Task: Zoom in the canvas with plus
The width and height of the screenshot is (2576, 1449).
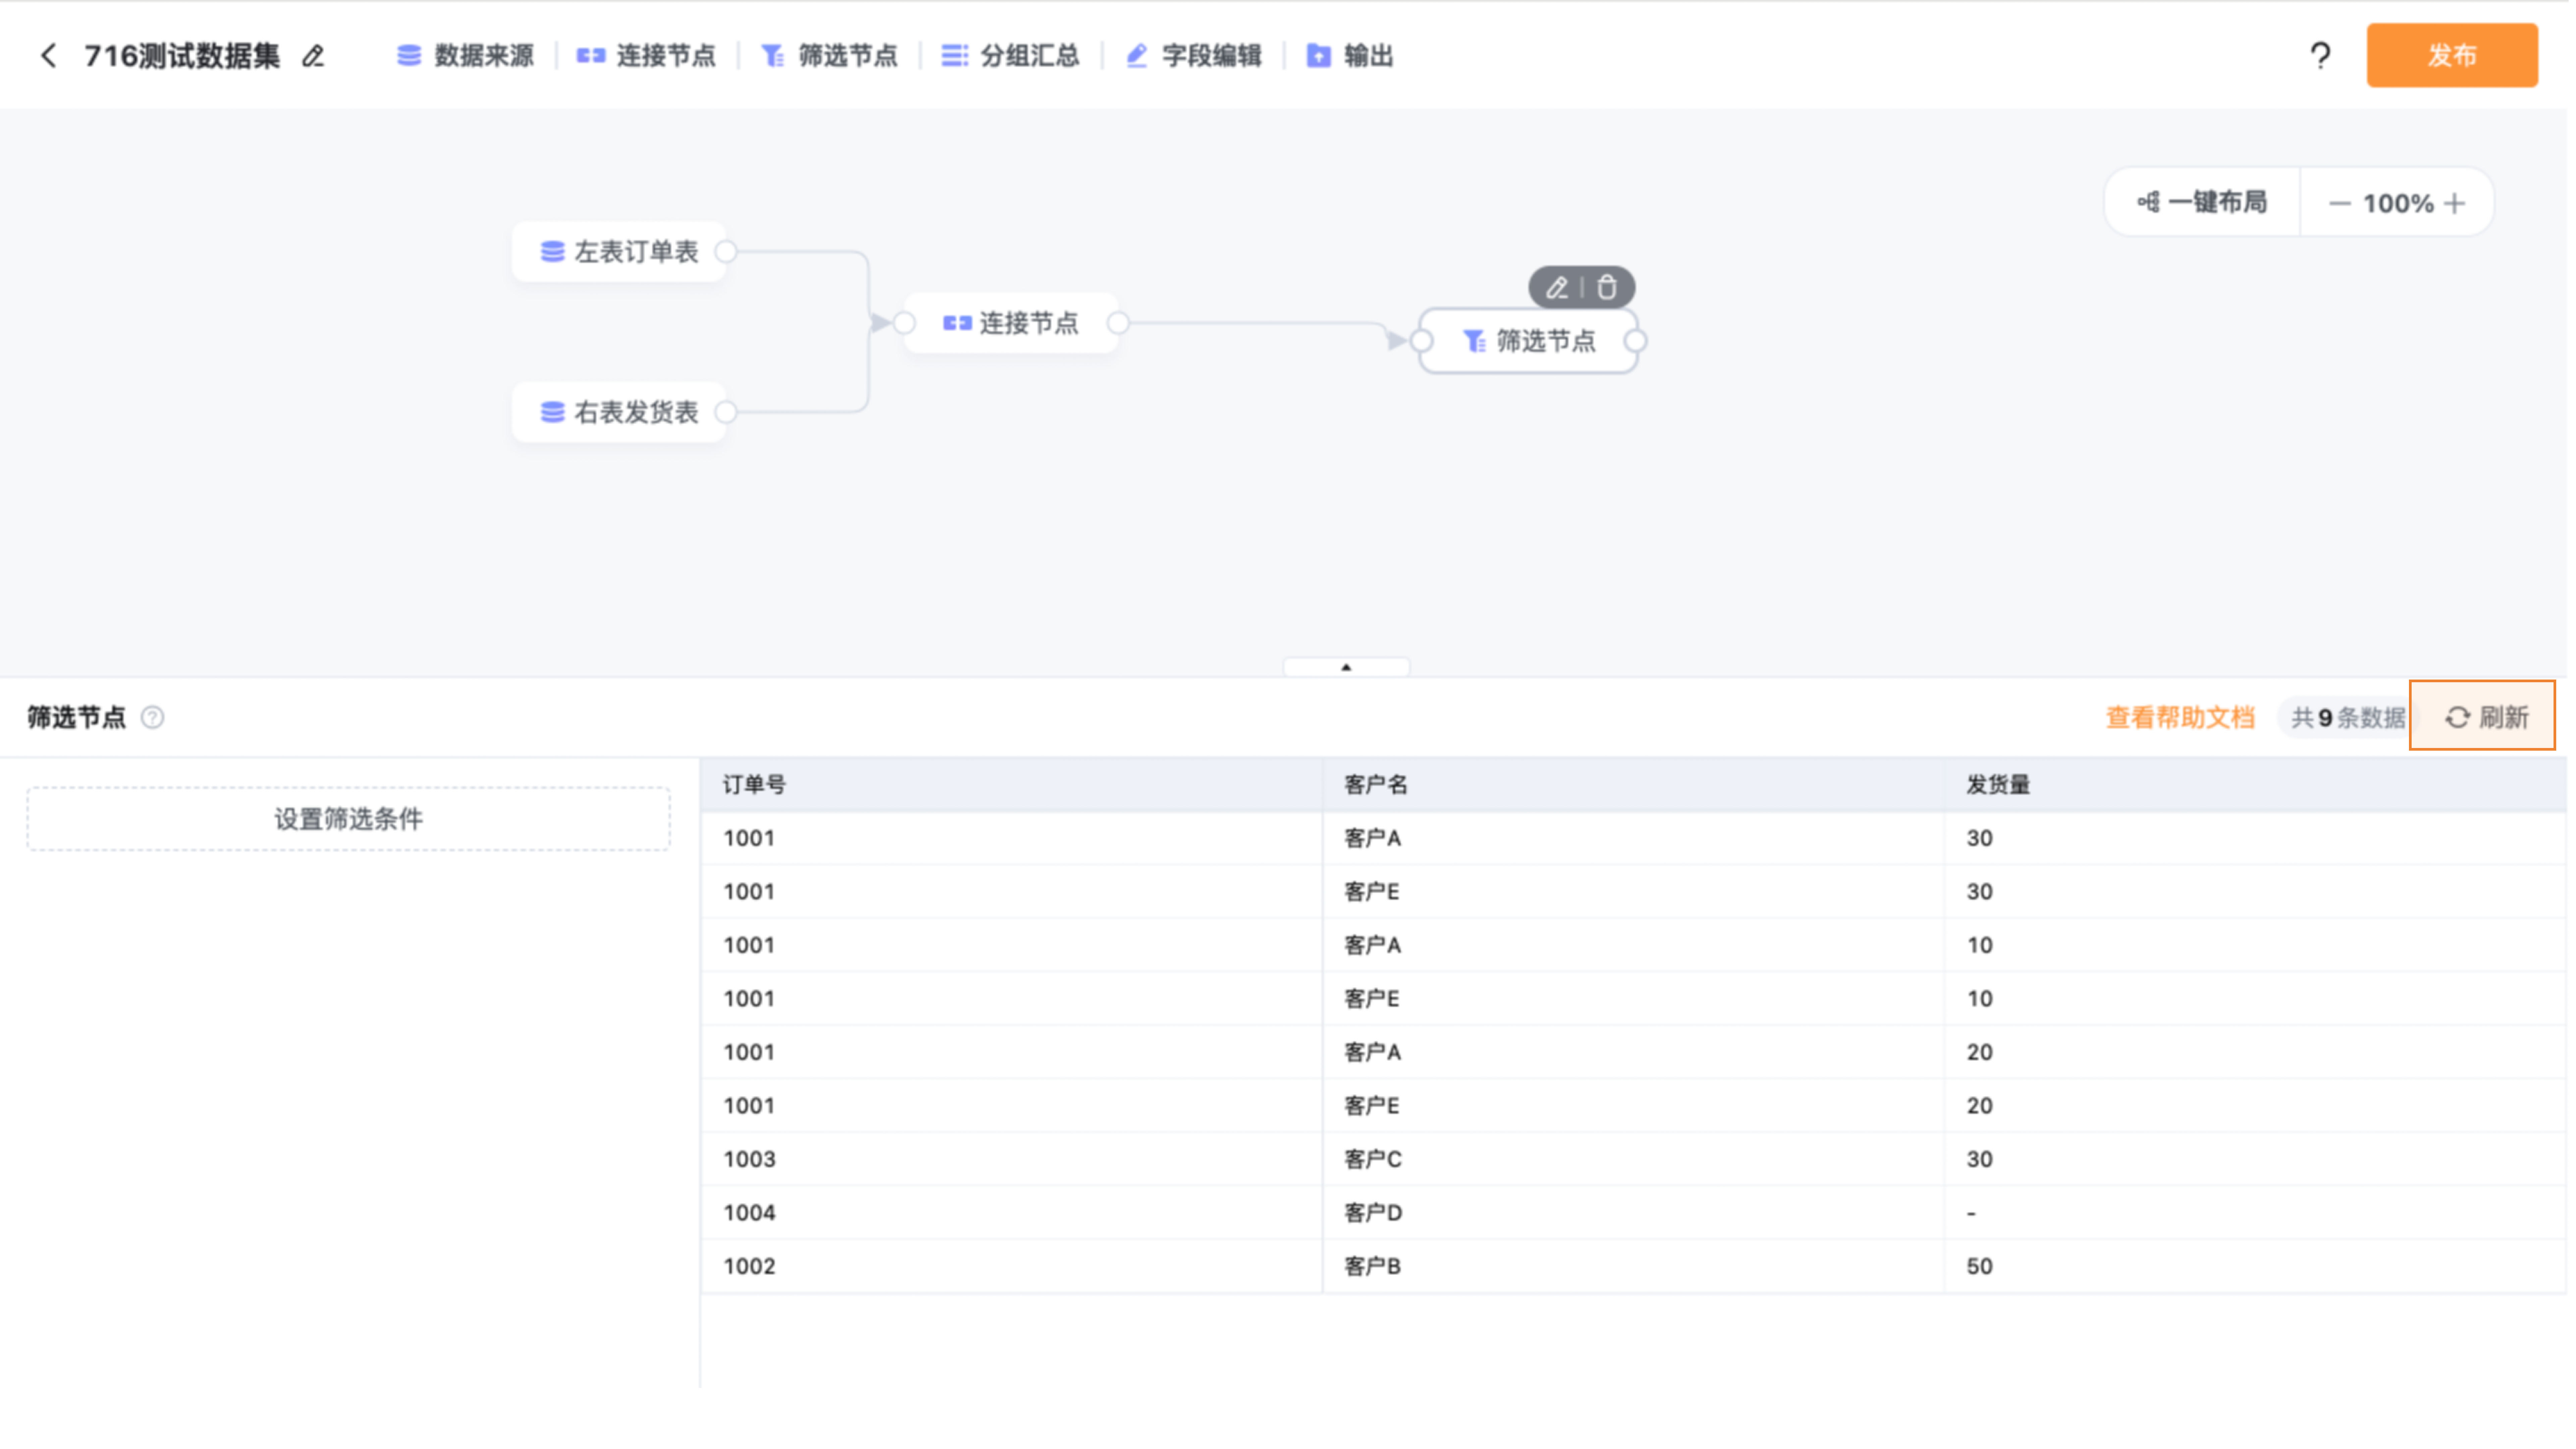Action: pos(2454,204)
